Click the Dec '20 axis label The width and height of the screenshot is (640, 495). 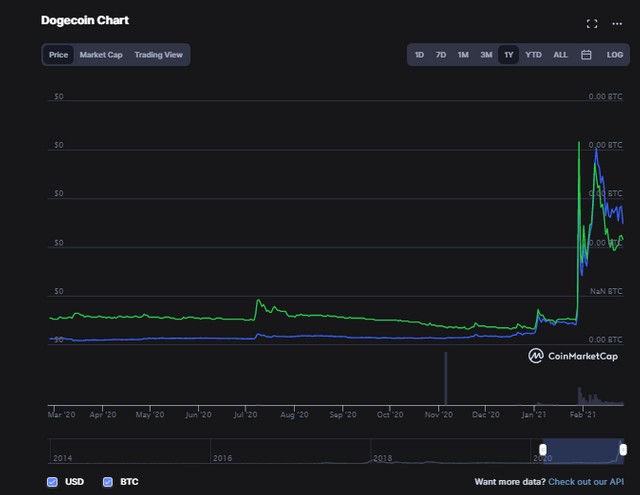click(x=486, y=415)
